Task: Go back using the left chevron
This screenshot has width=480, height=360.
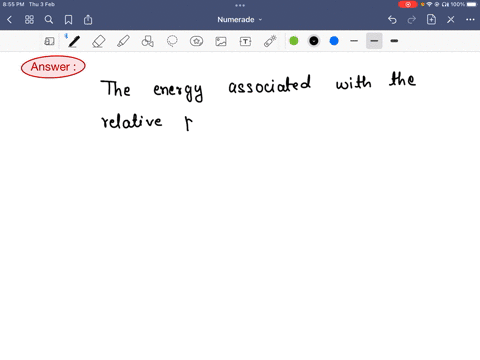Action: 9,20
